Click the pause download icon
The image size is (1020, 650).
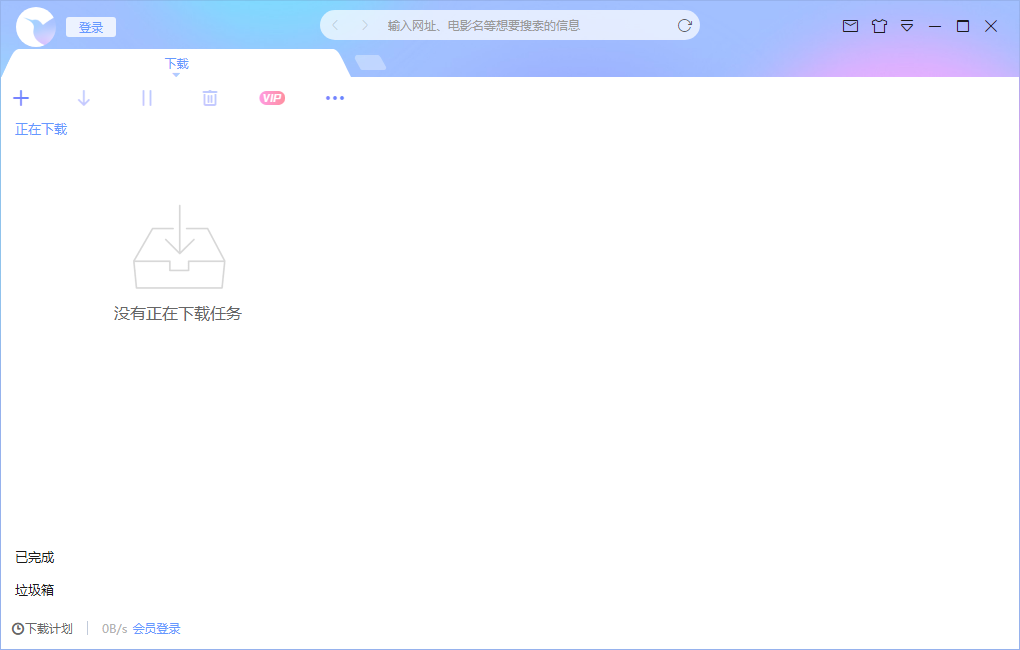(x=147, y=98)
